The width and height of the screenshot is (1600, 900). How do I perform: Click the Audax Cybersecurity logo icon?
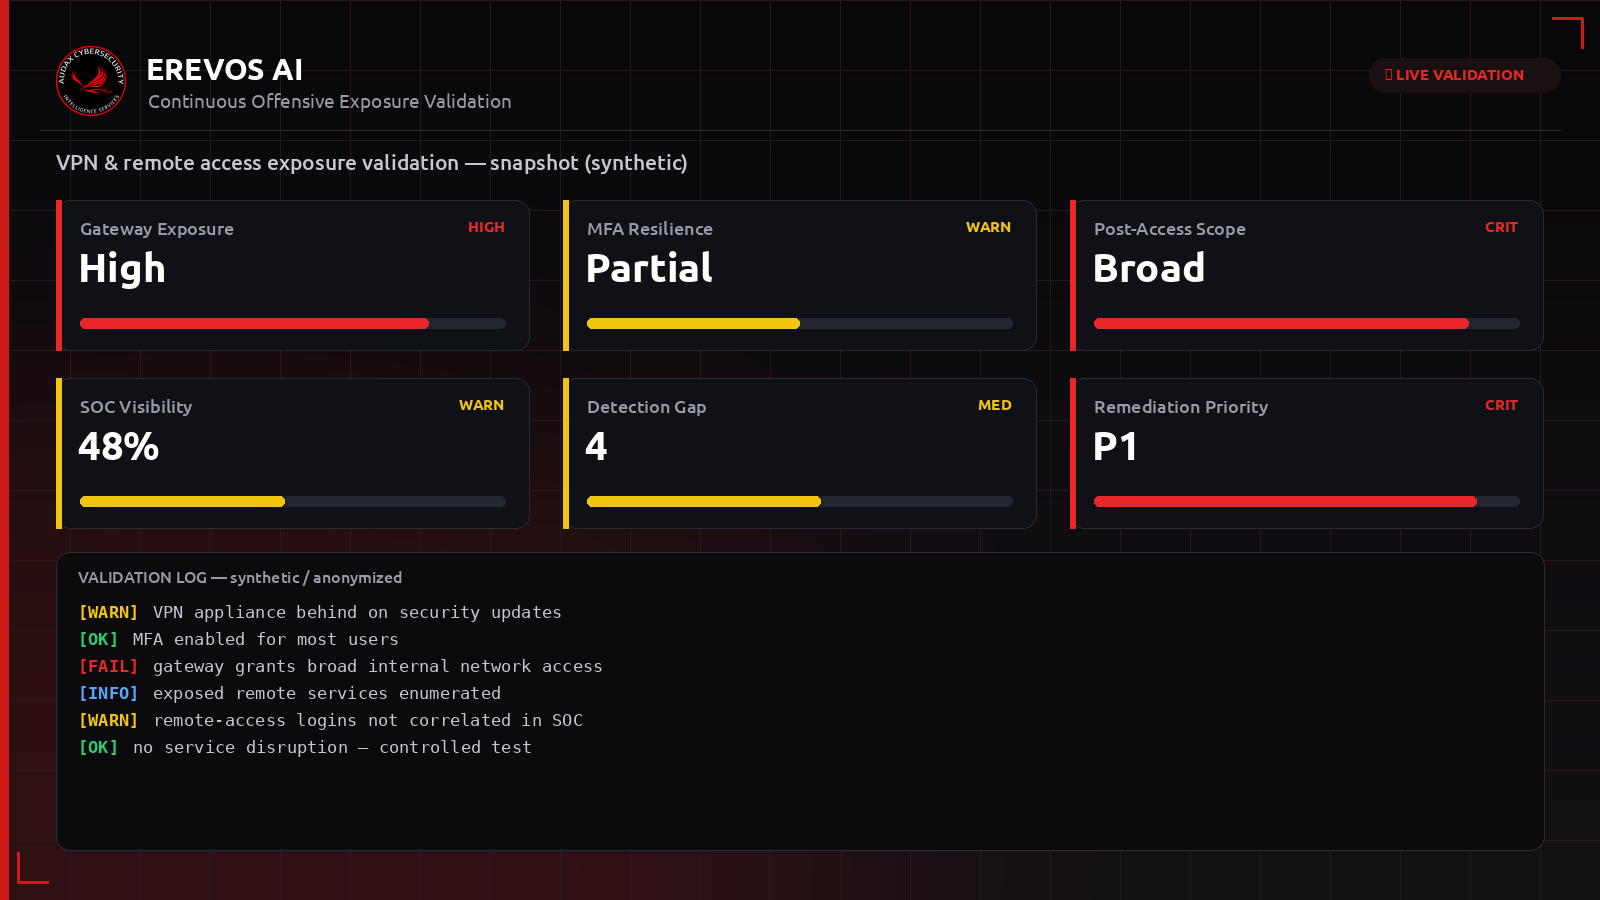point(91,81)
